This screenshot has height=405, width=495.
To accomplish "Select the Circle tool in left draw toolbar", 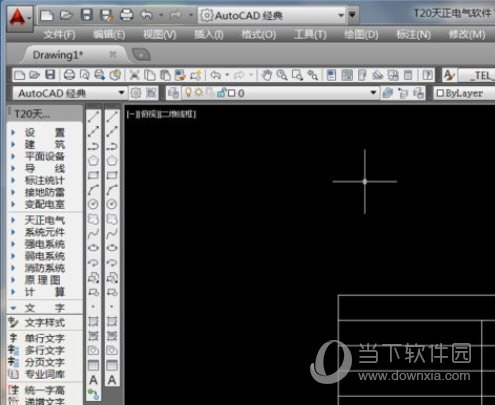I will 93,204.
